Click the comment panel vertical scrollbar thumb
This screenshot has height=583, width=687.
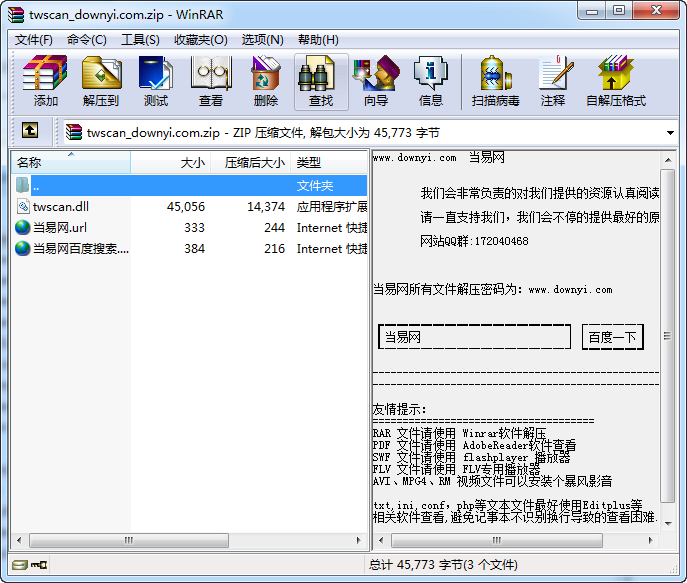667,336
